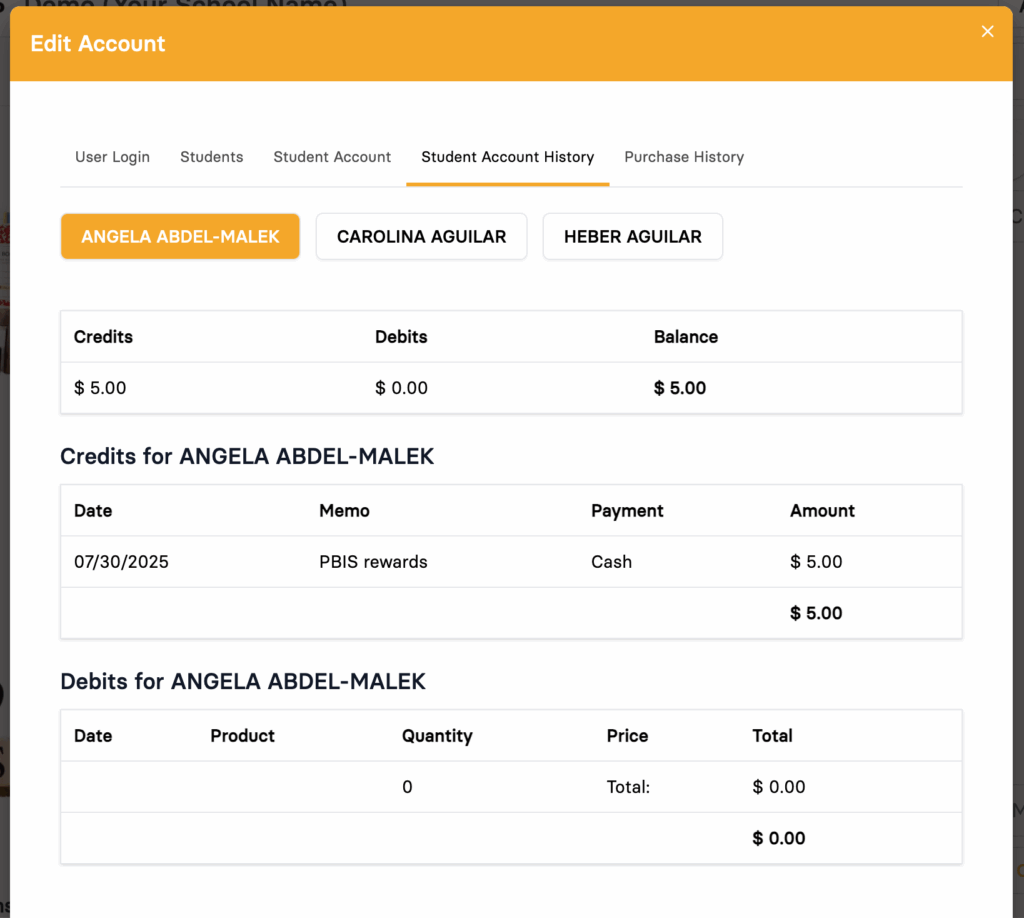This screenshot has height=918, width=1024.
Task: Open the Purchase History tab
Action: (684, 157)
